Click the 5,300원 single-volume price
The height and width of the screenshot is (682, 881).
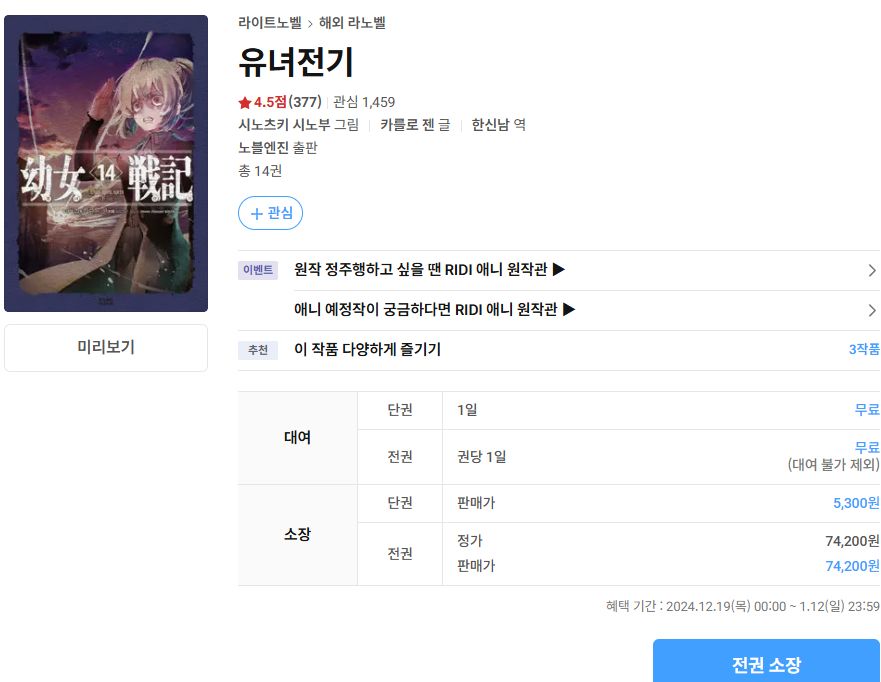pos(856,503)
